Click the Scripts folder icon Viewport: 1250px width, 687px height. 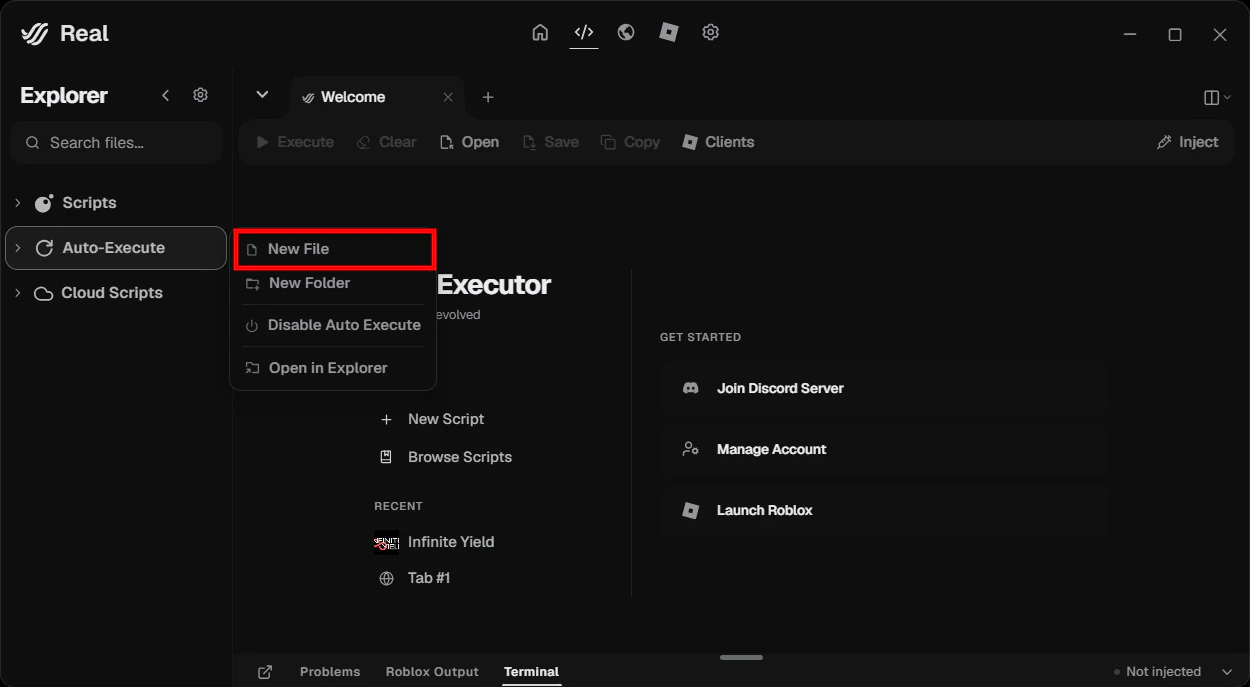click(x=44, y=203)
